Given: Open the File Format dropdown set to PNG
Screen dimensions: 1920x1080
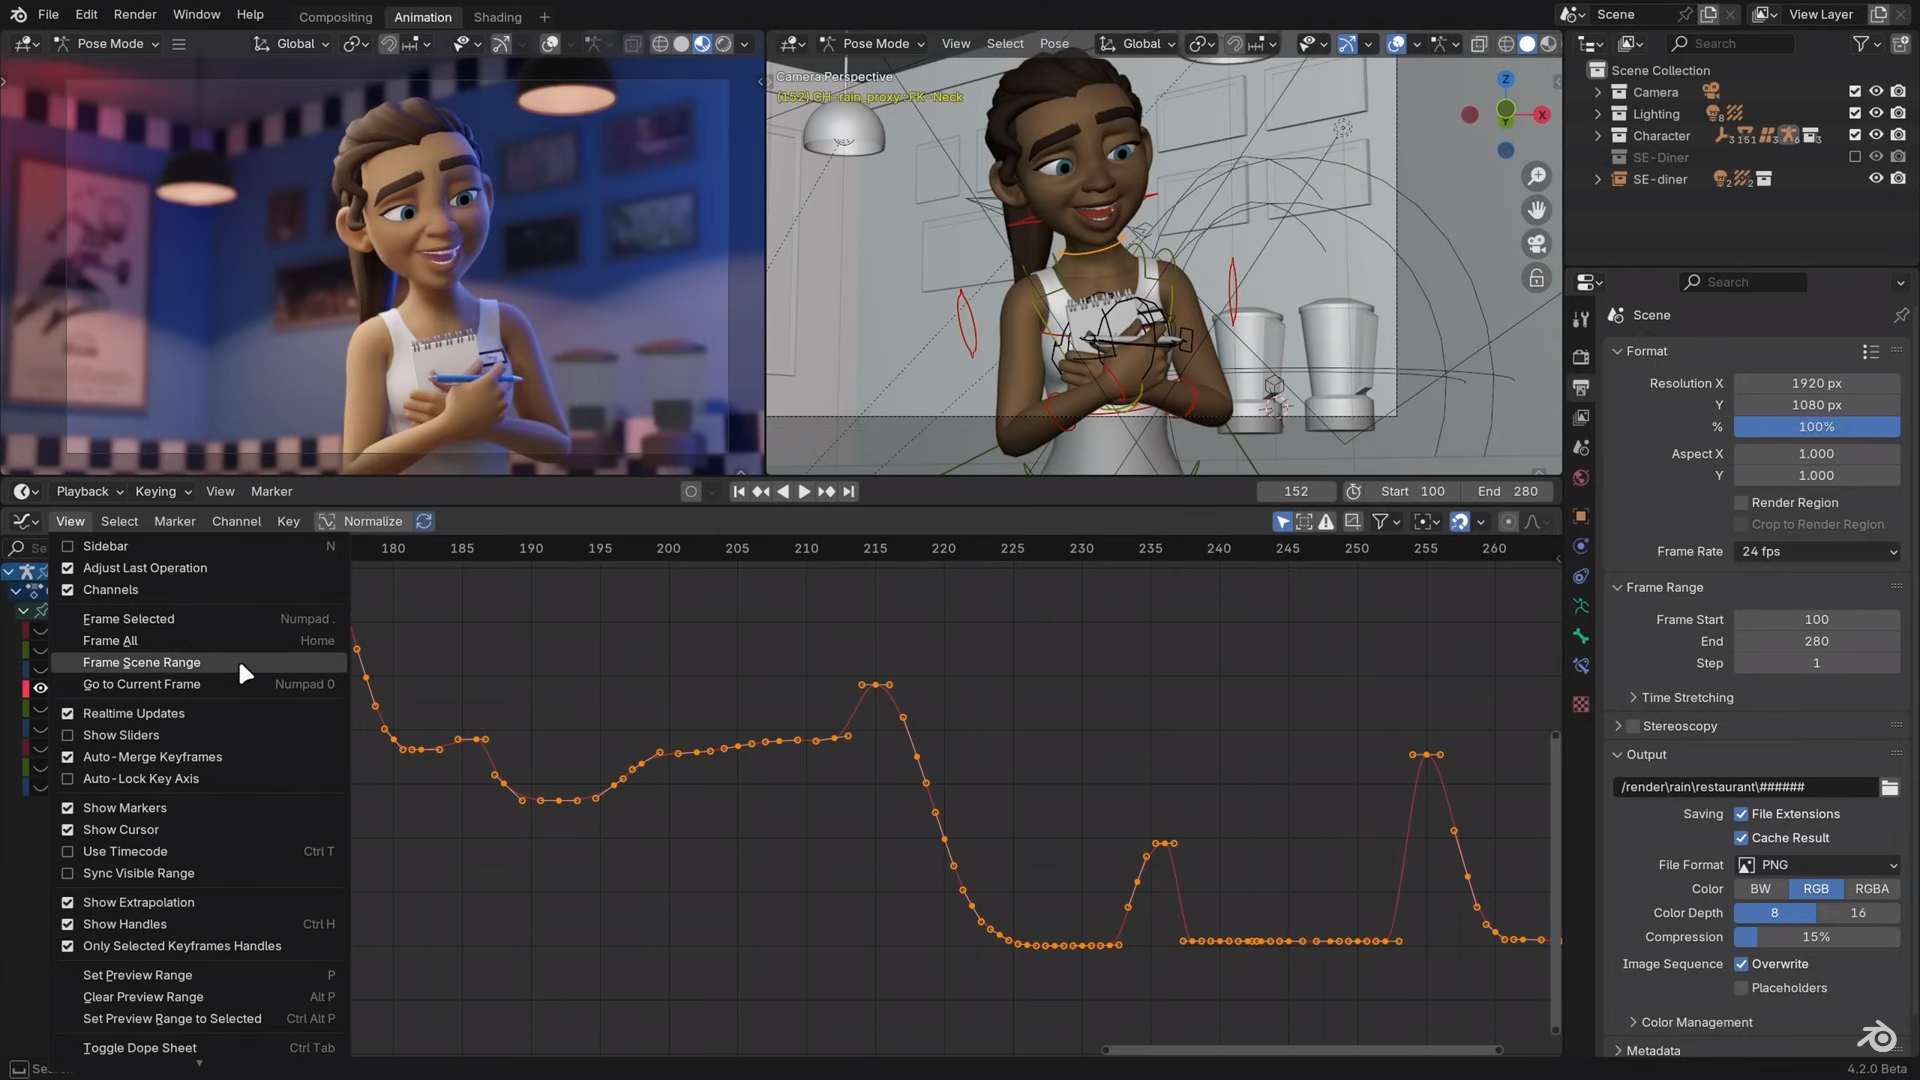Looking at the screenshot, I should pos(1815,864).
